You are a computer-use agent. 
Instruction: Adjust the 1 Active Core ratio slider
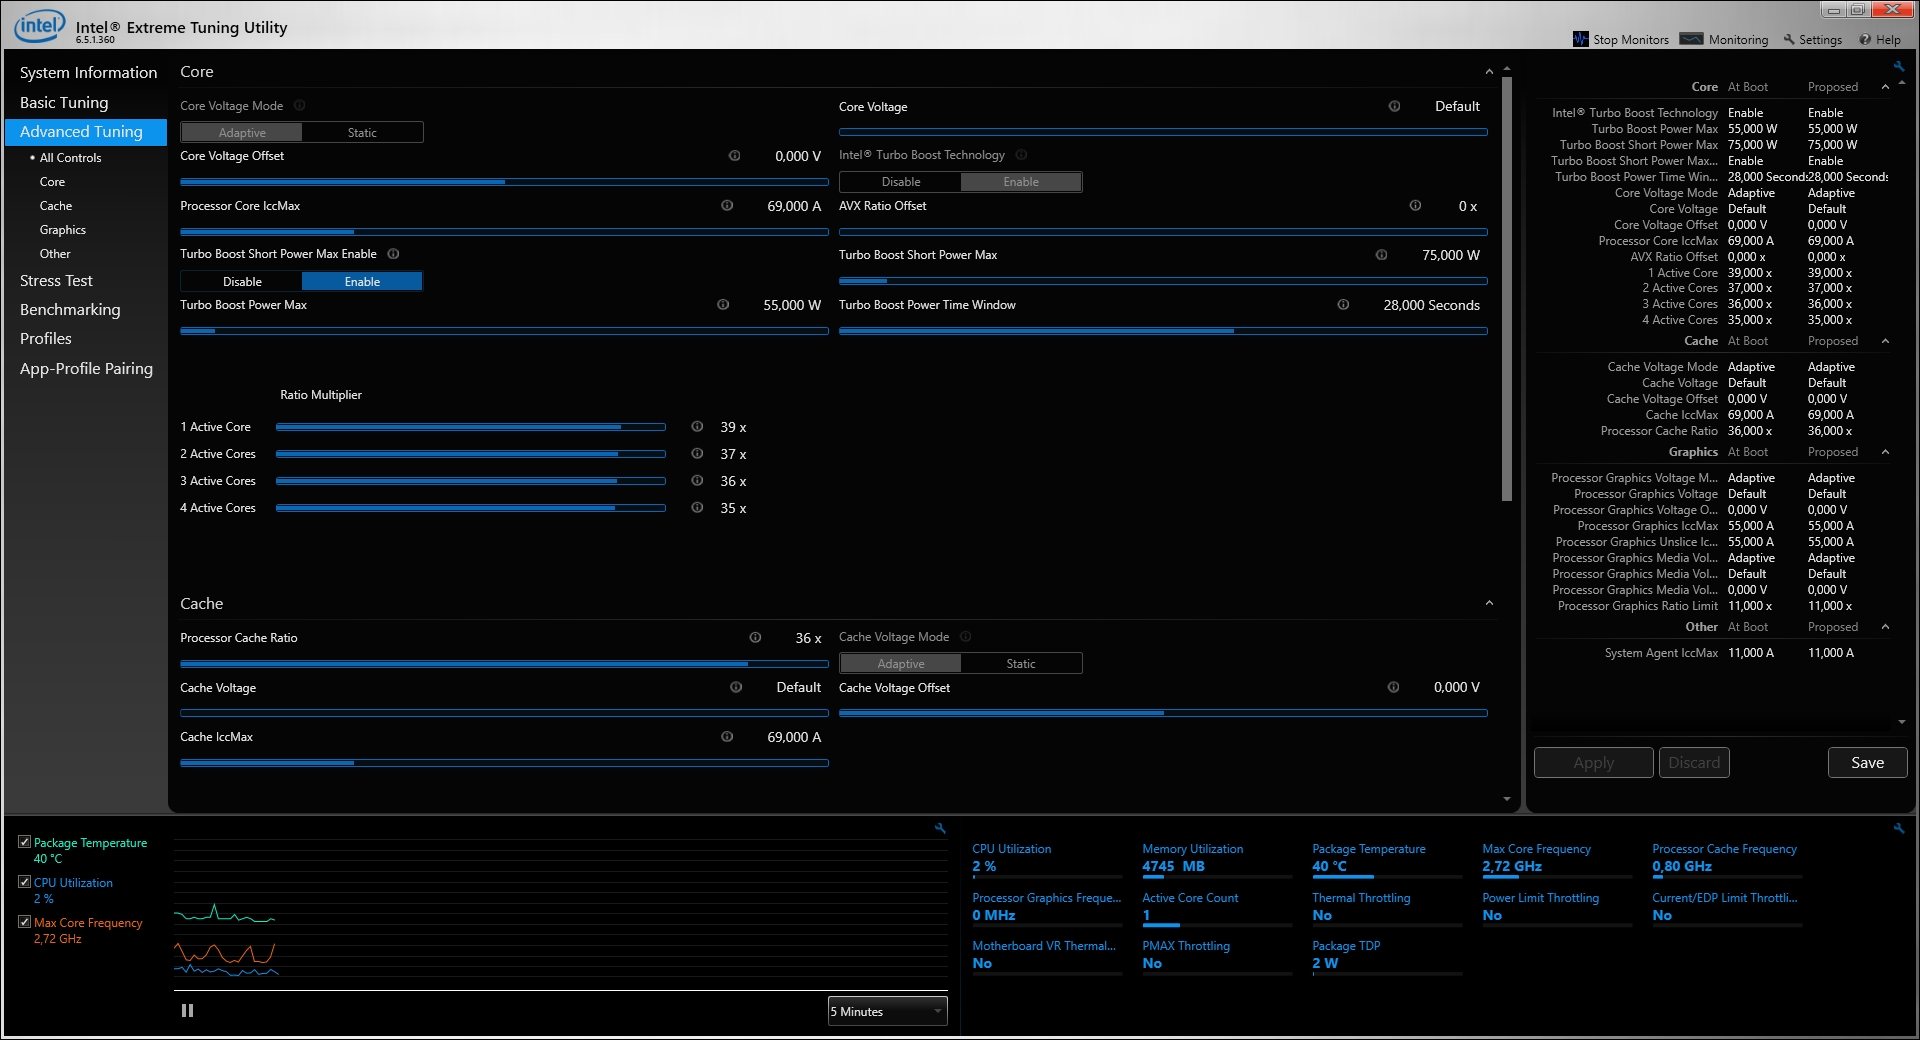pyautogui.click(x=471, y=427)
